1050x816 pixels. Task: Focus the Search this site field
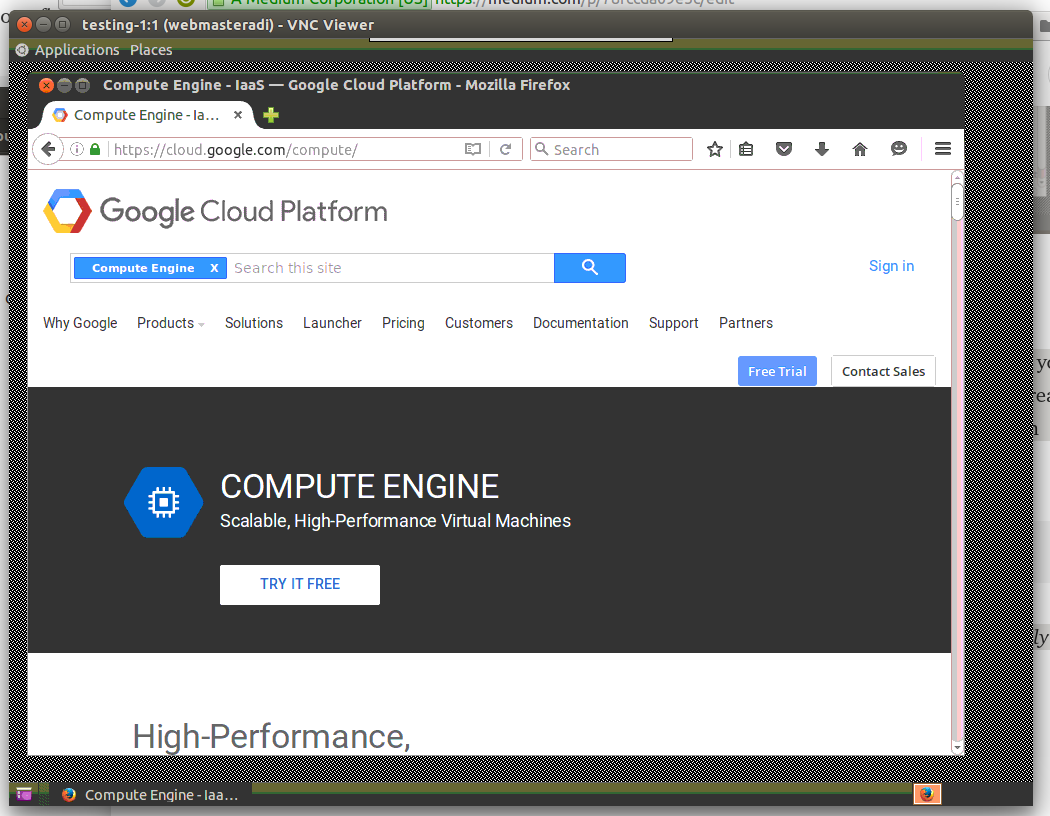coord(390,268)
